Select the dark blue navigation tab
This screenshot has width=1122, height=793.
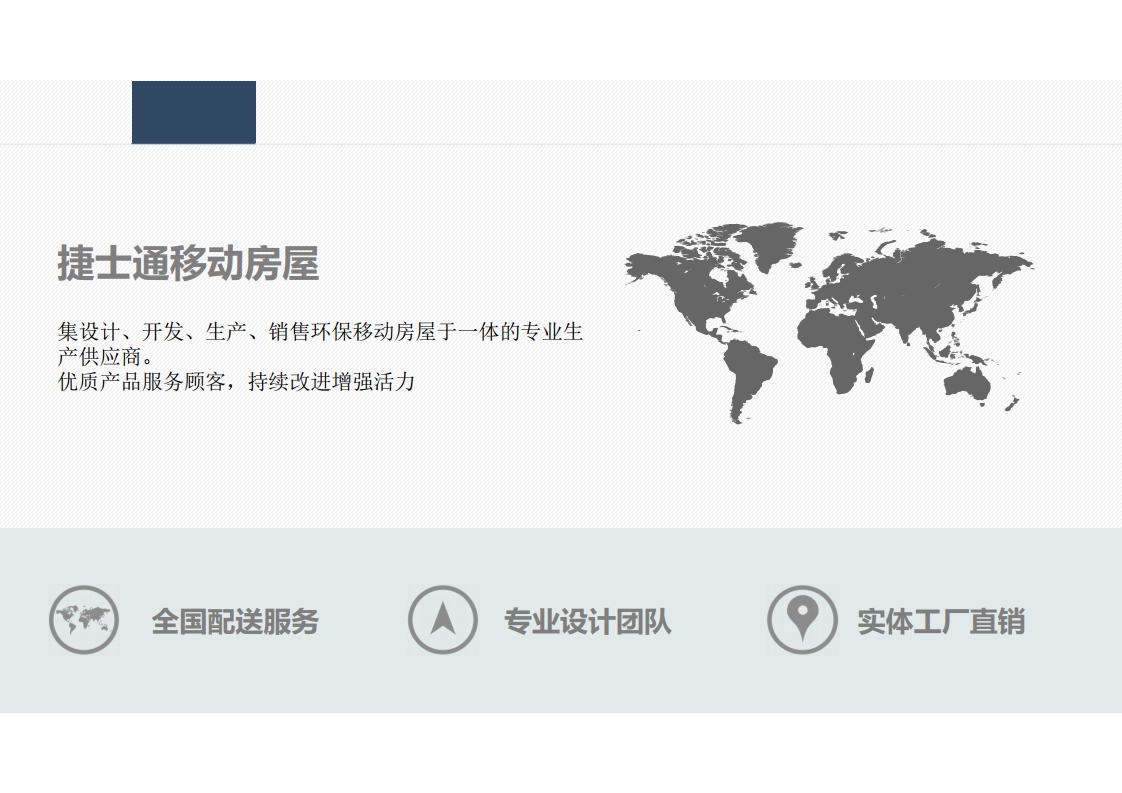(x=194, y=112)
